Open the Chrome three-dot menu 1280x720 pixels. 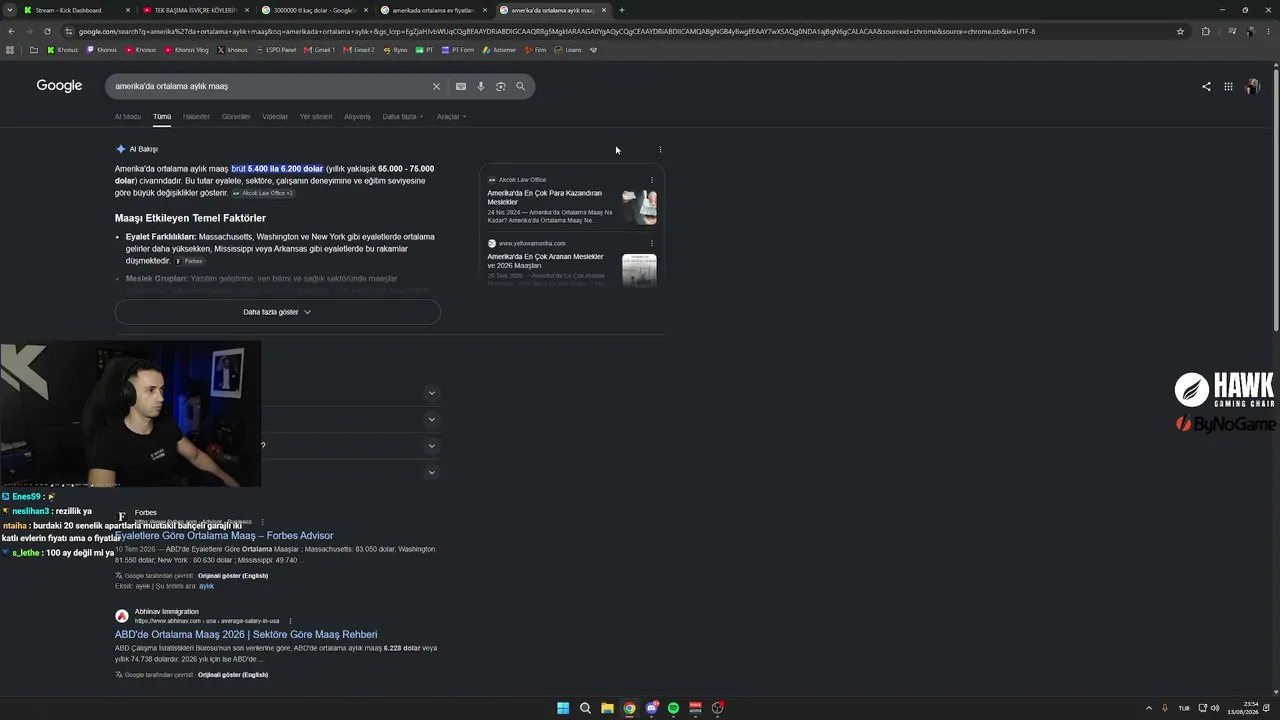1267,31
